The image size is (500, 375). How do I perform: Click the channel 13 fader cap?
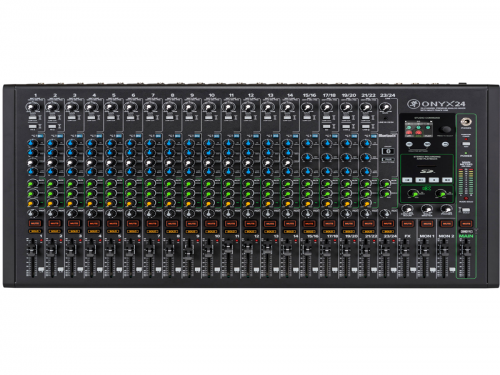point(266,248)
